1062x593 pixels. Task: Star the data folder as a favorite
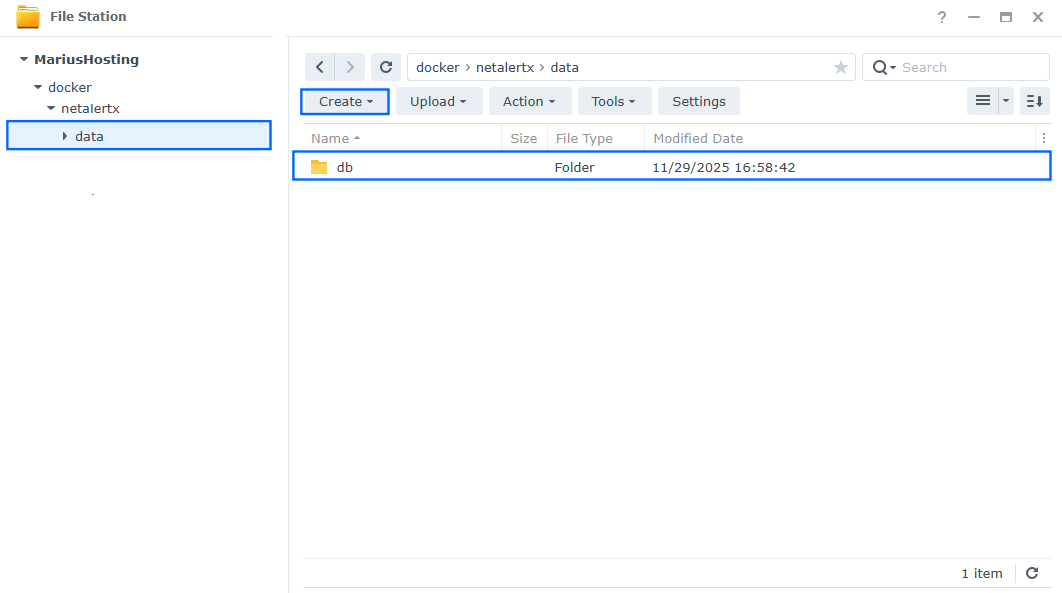point(840,66)
